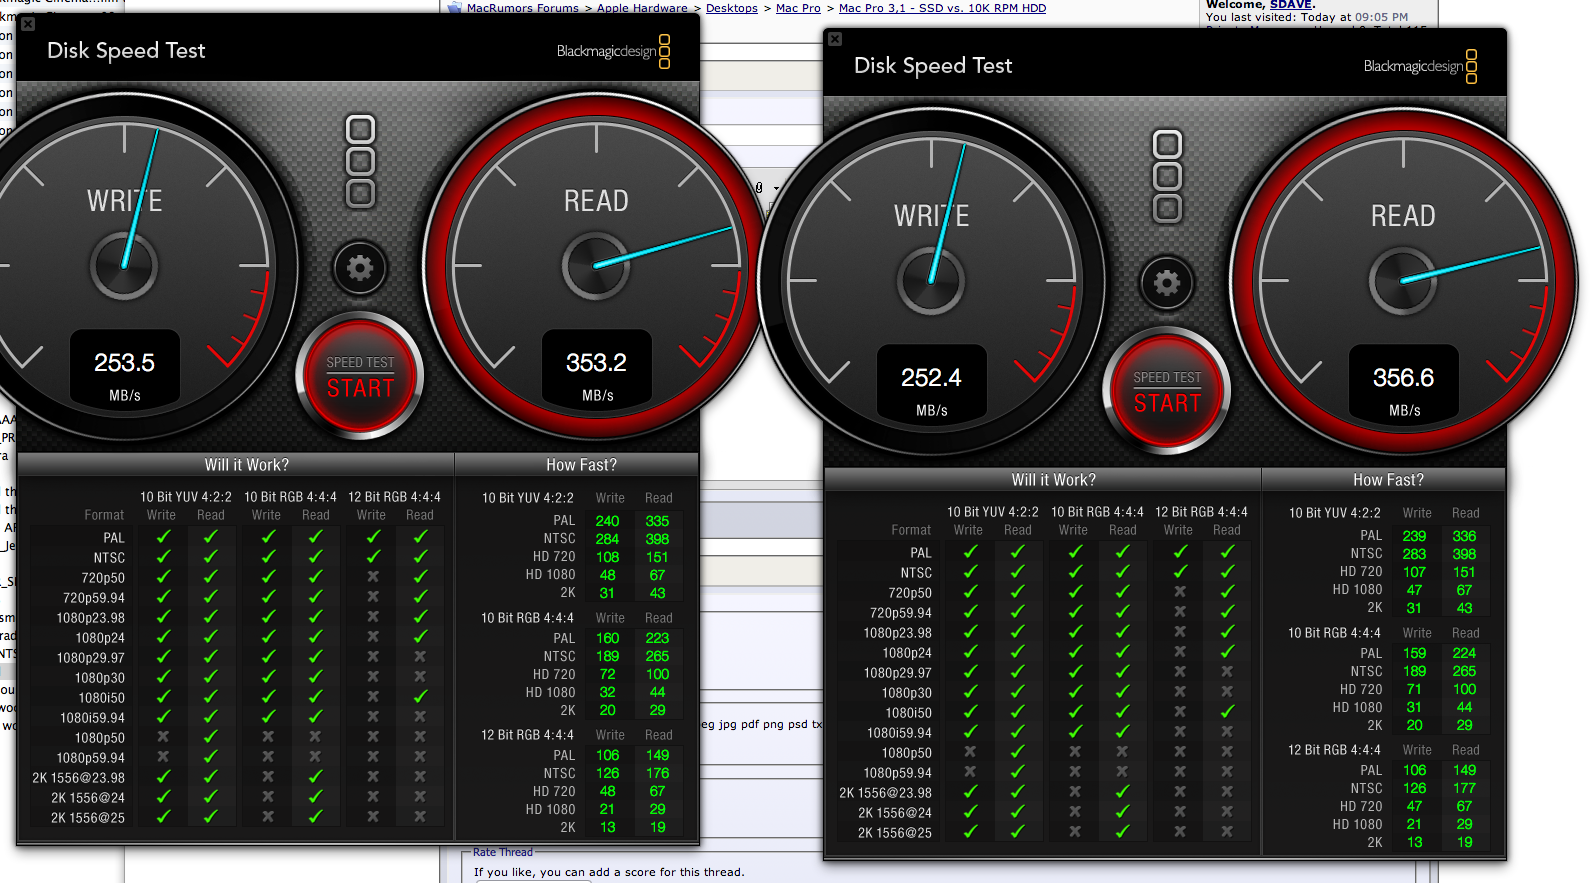Start the speed test in the left window
1596x883 pixels.
pyautogui.click(x=360, y=377)
